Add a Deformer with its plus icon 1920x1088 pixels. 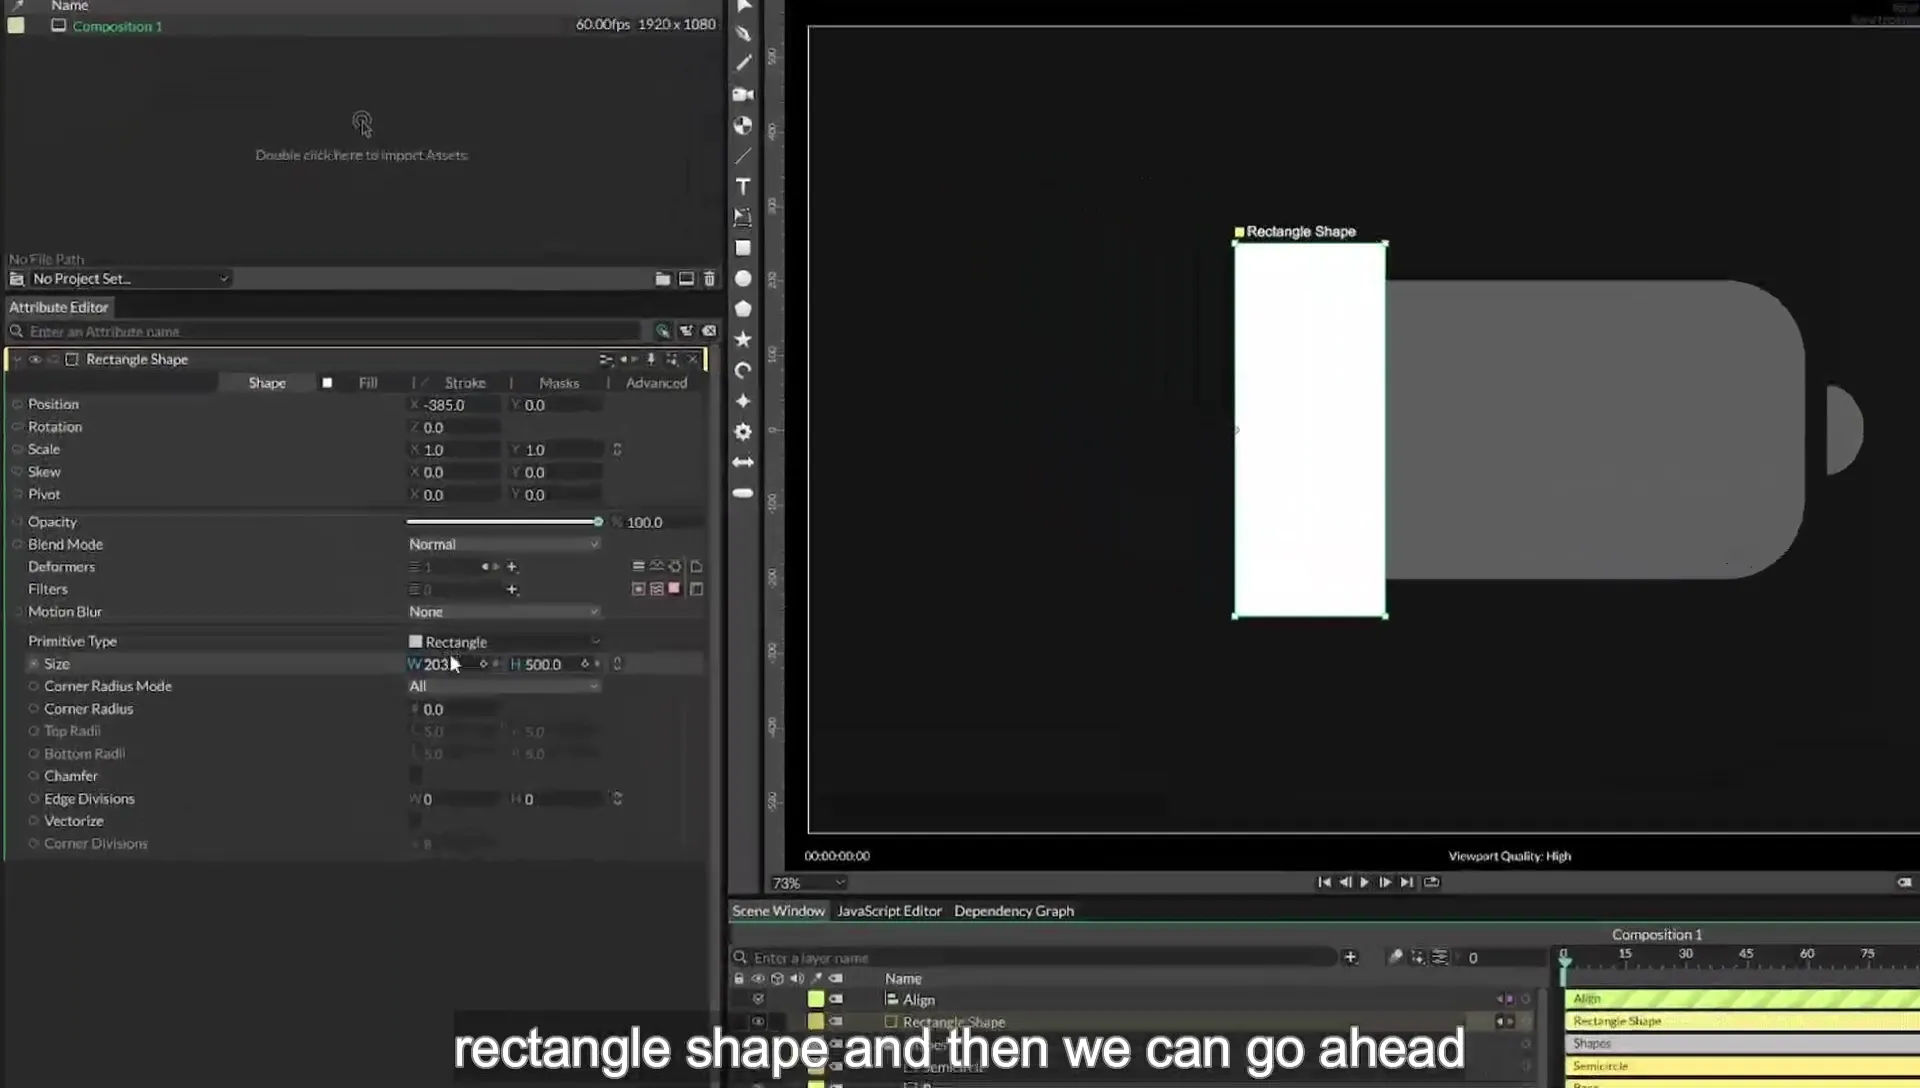[512, 567]
